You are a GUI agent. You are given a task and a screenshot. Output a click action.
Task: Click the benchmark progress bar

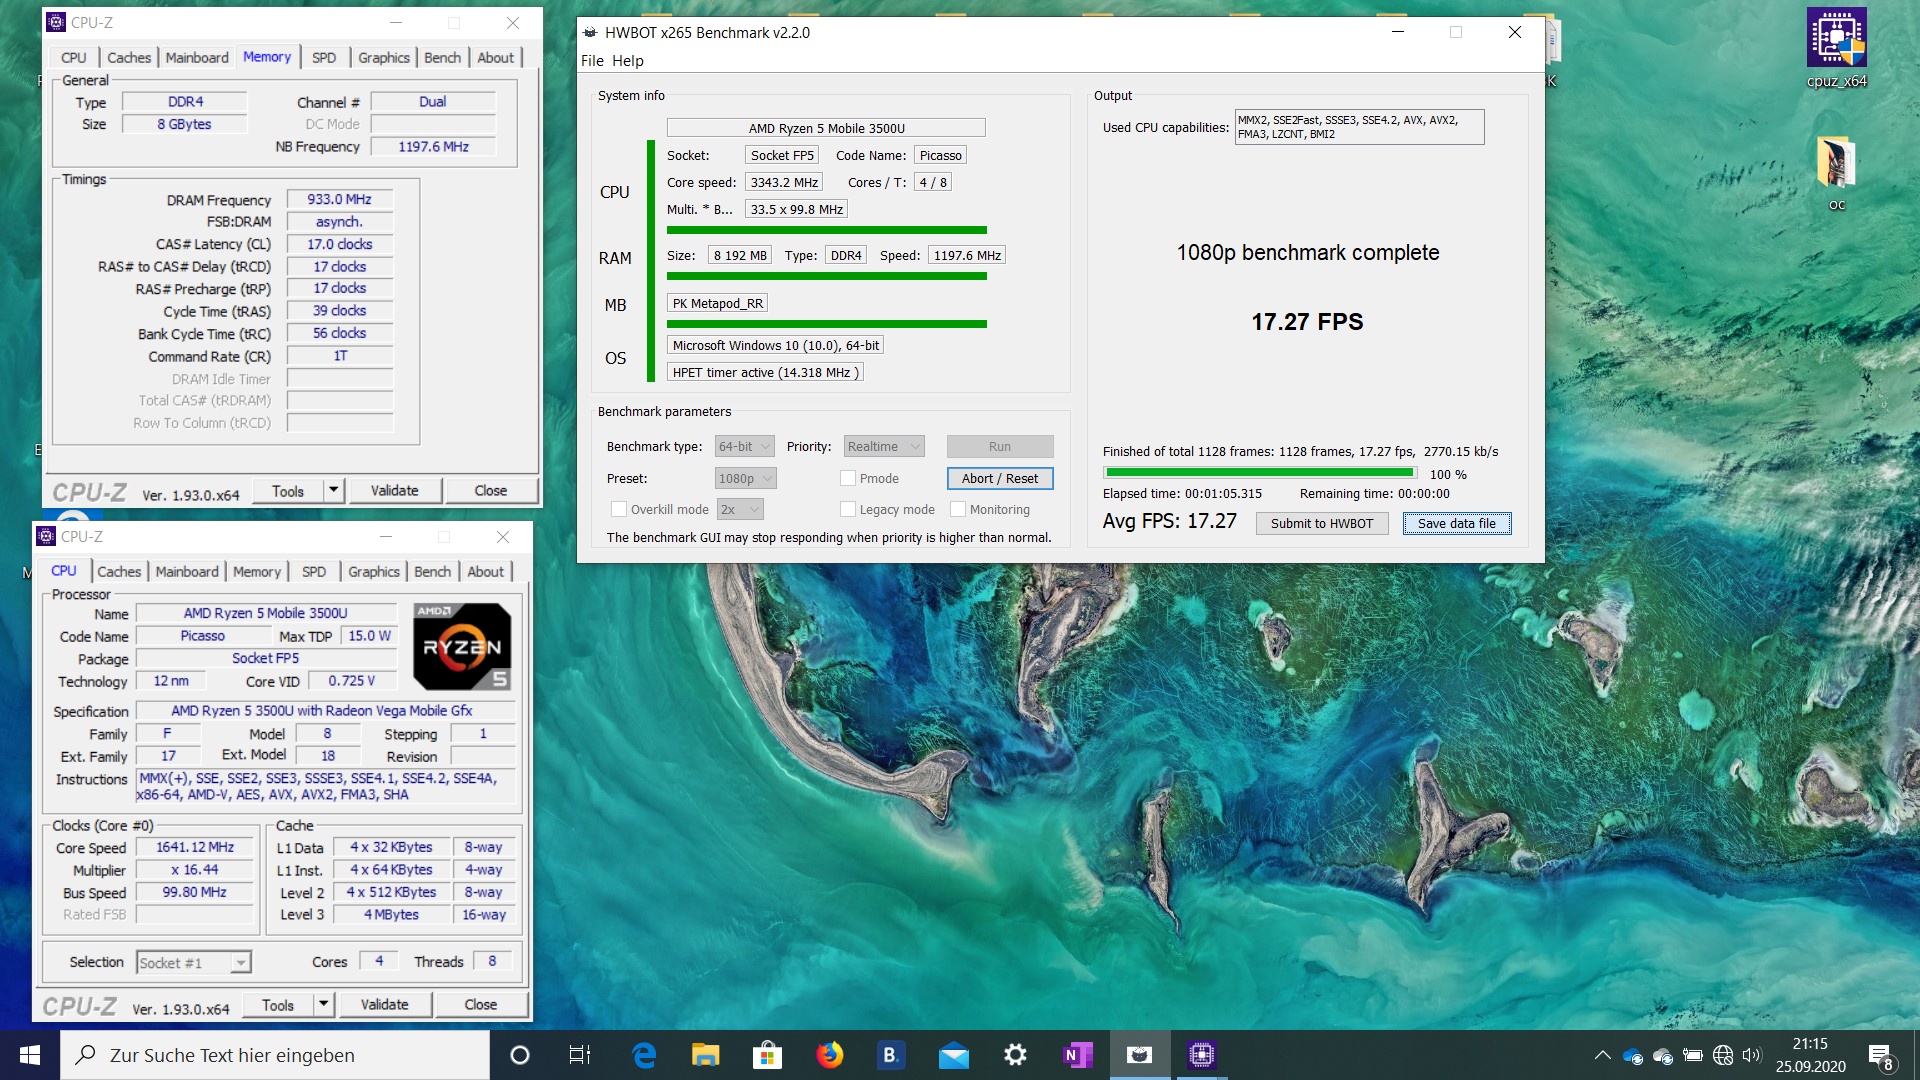(1260, 473)
